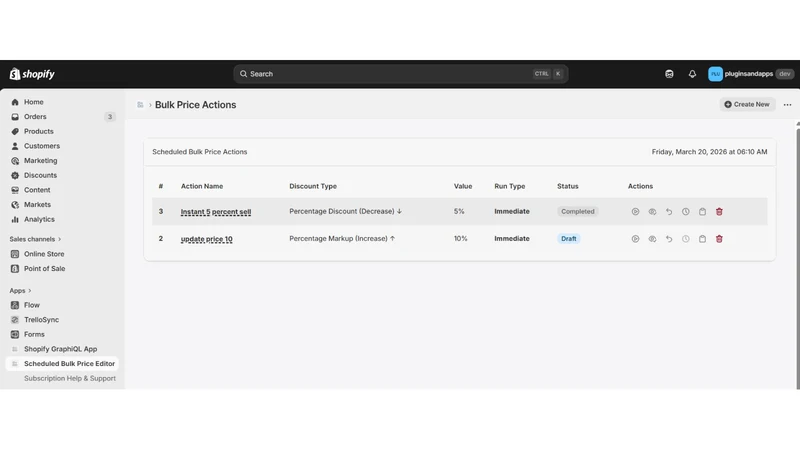This screenshot has width=800, height=450.
Task: Click the Status column header
Action: pyautogui.click(x=568, y=186)
